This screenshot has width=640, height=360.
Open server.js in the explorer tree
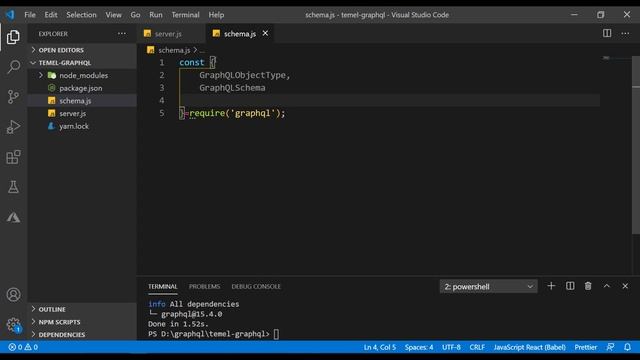tap(82, 113)
